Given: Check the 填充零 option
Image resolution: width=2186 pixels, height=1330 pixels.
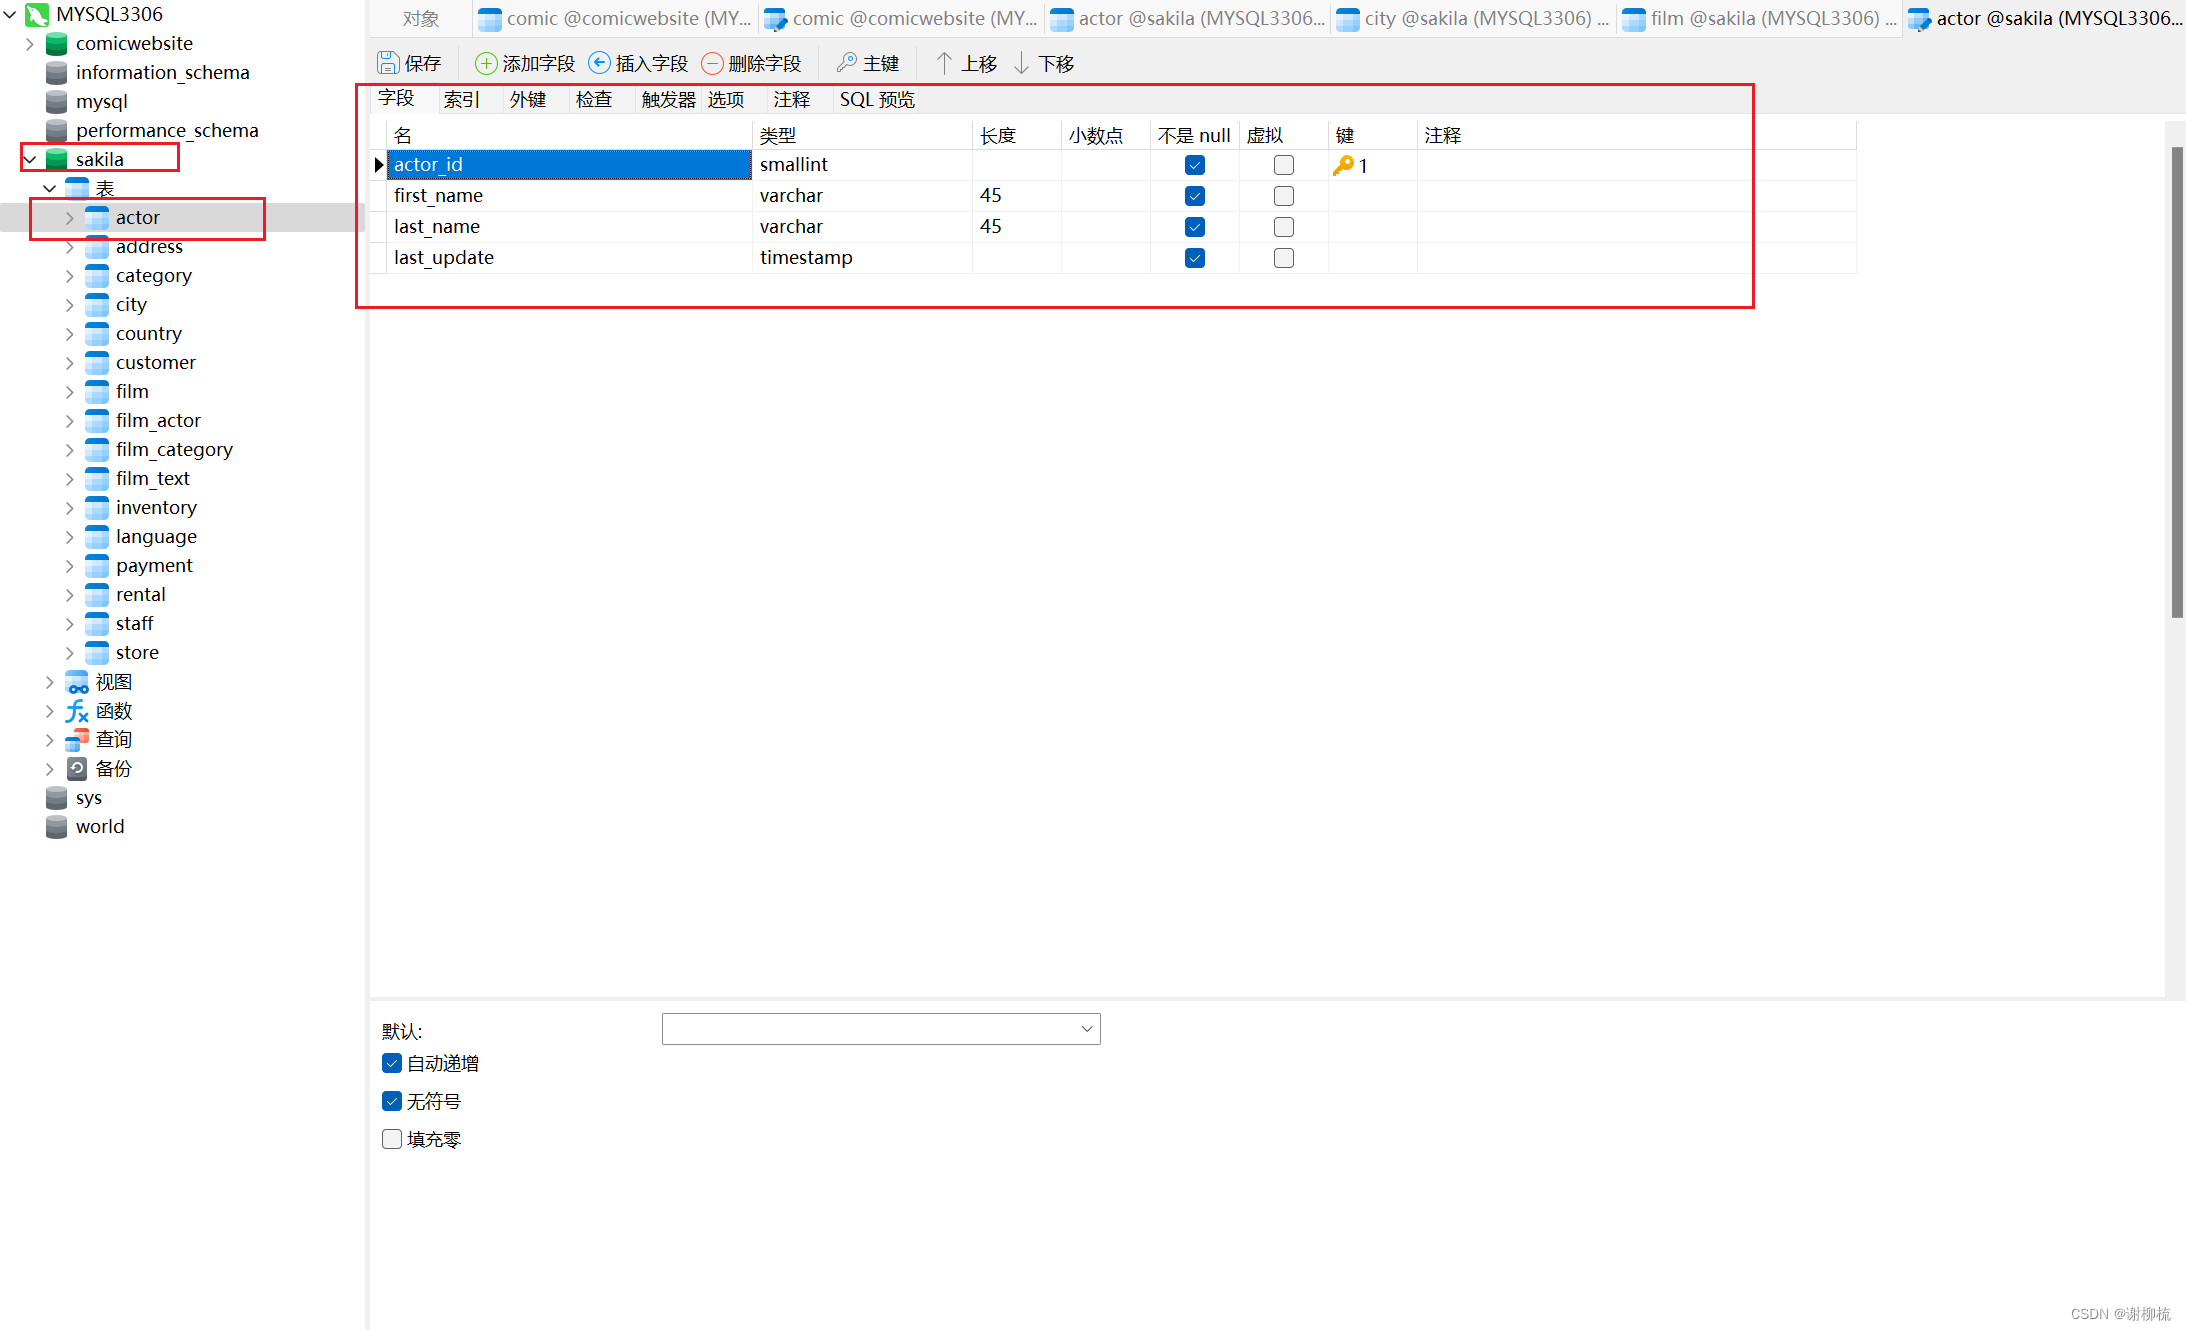Looking at the screenshot, I should [391, 1138].
